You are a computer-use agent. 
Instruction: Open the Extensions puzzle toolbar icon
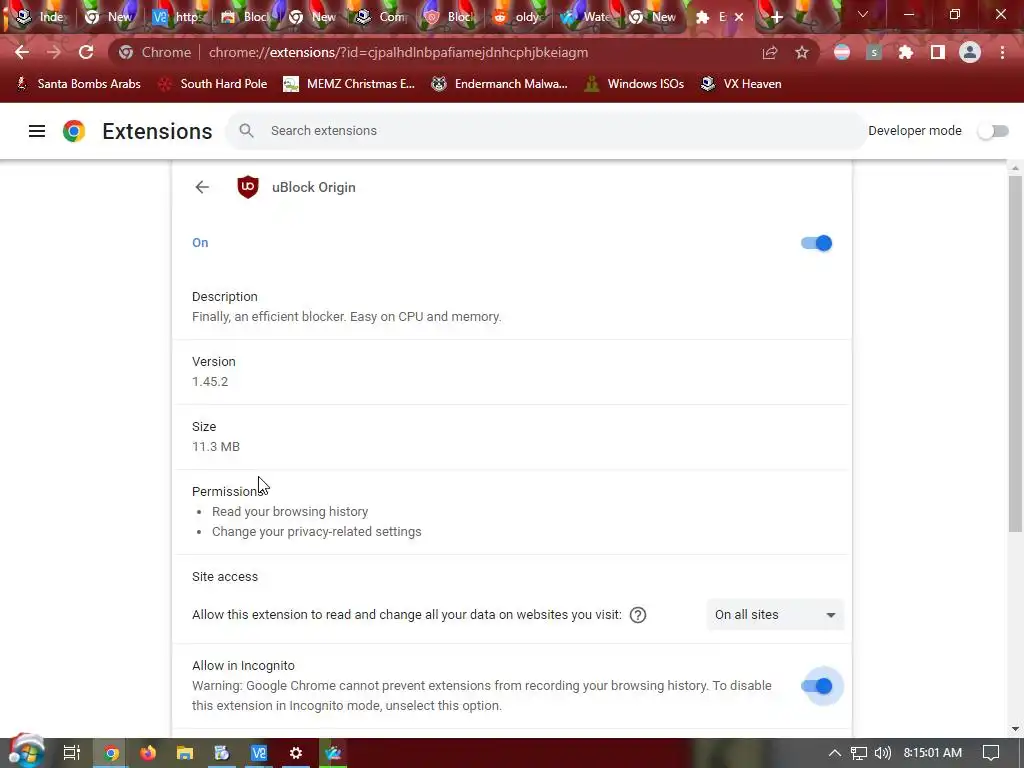[x=906, y=52]
